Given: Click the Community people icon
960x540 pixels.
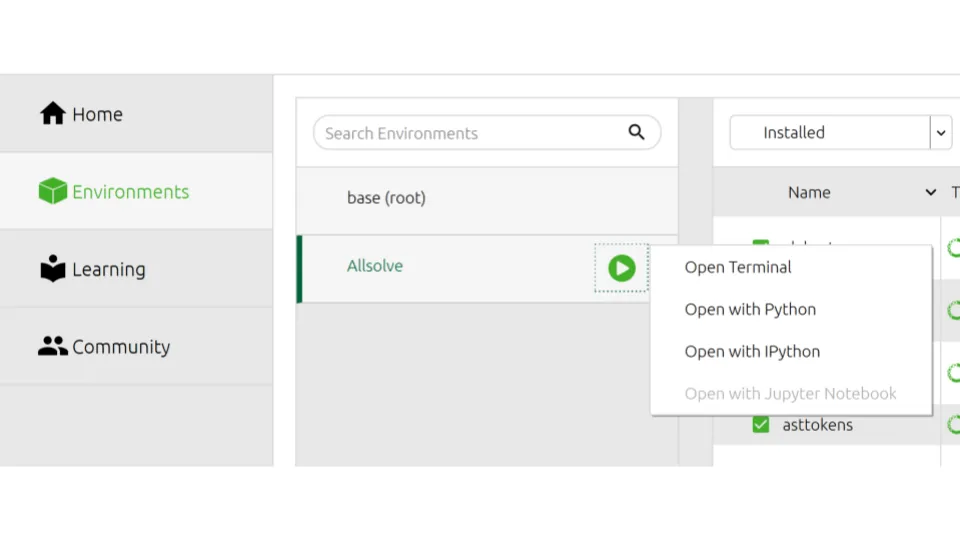Looking at the screenshot, I should pos(52,346).
